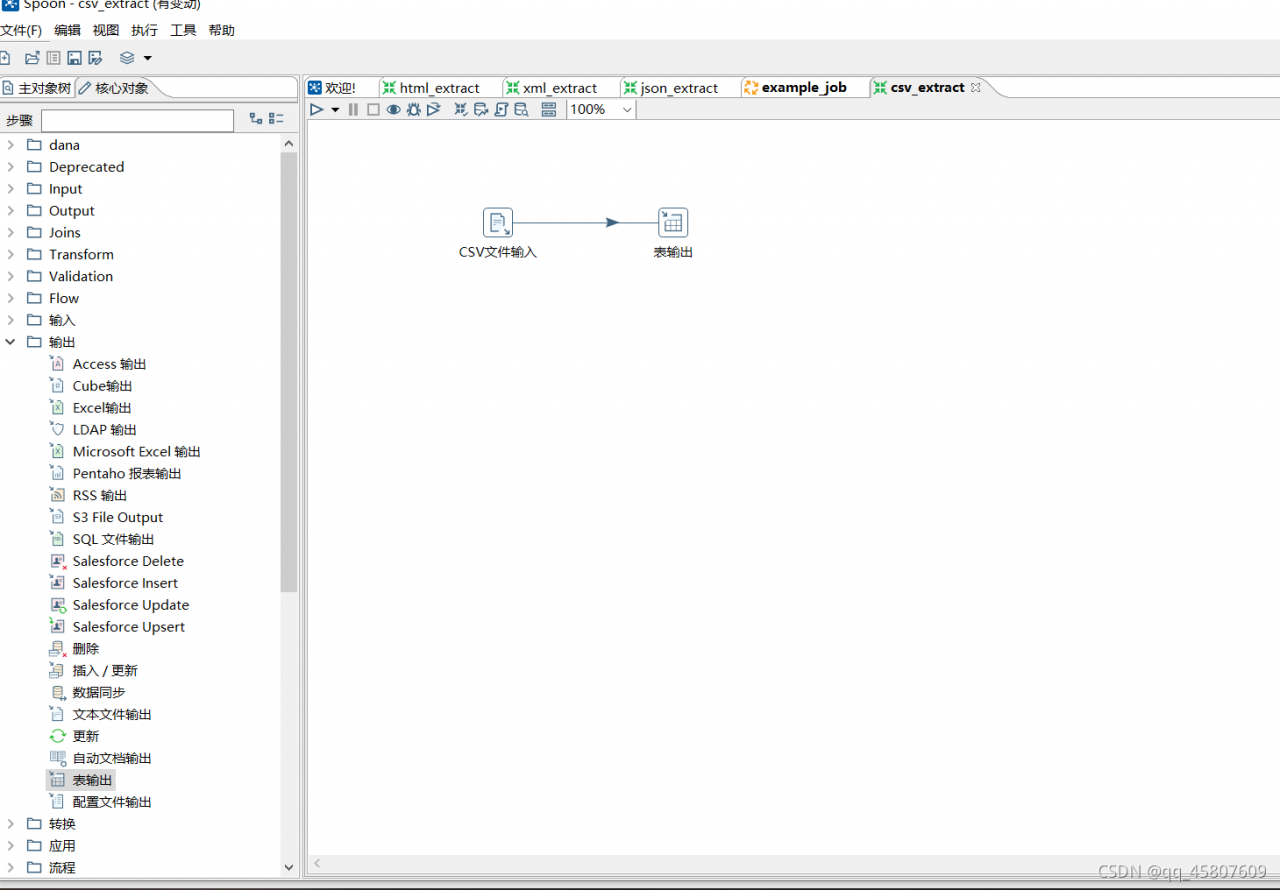Expand the Deprecated folder
The height and width of the screenshot is (890, 1280).
pos(11,167)
